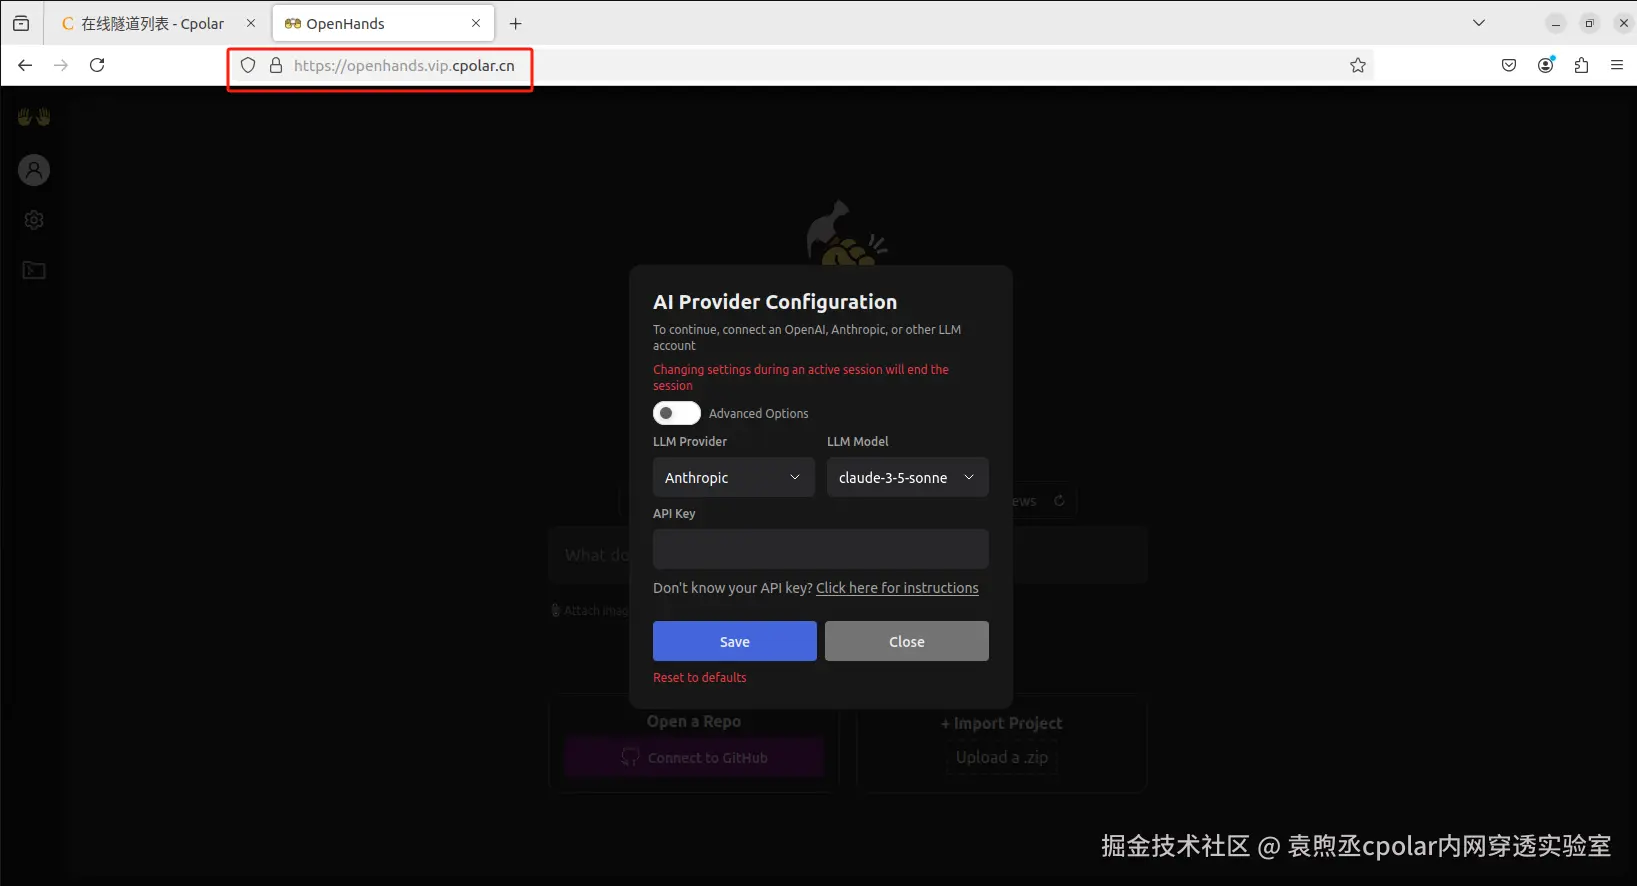This screenshot has width=1637, height=886.
Task: Close the Cpolar tunnel list tab
Action: tap(251, 23)
